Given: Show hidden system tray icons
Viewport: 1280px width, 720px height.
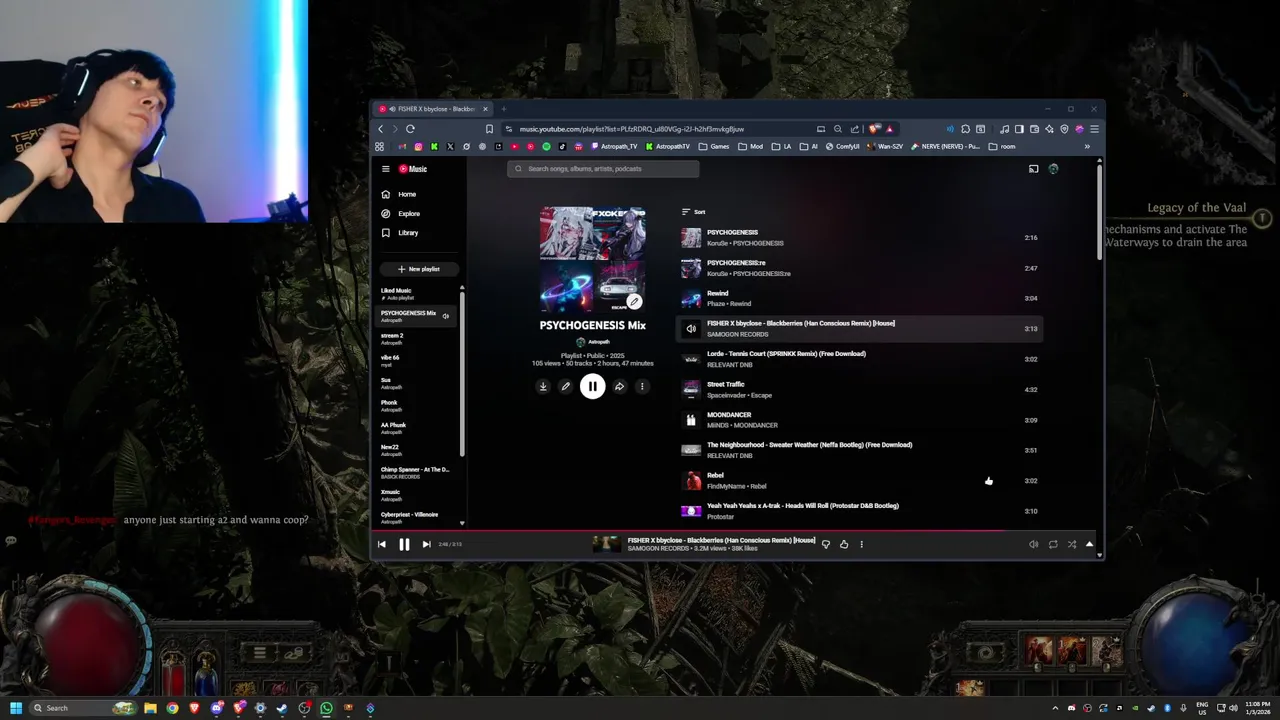Looking at the screenshot, I should 1056,708.
